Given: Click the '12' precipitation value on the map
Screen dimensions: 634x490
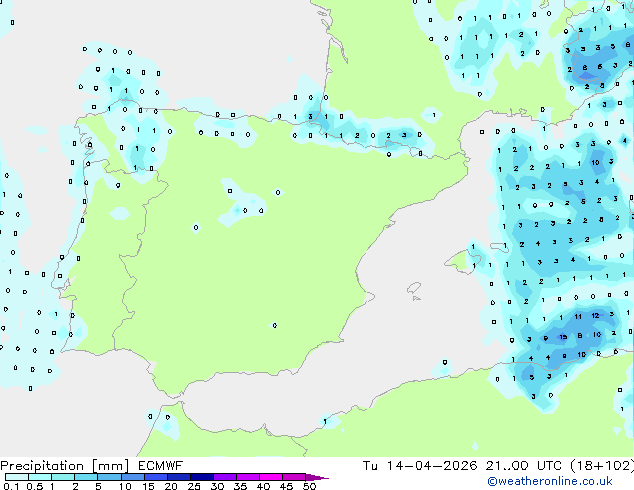Looking at the screenshot, I should pyautogui.click(x=595, y=315).
